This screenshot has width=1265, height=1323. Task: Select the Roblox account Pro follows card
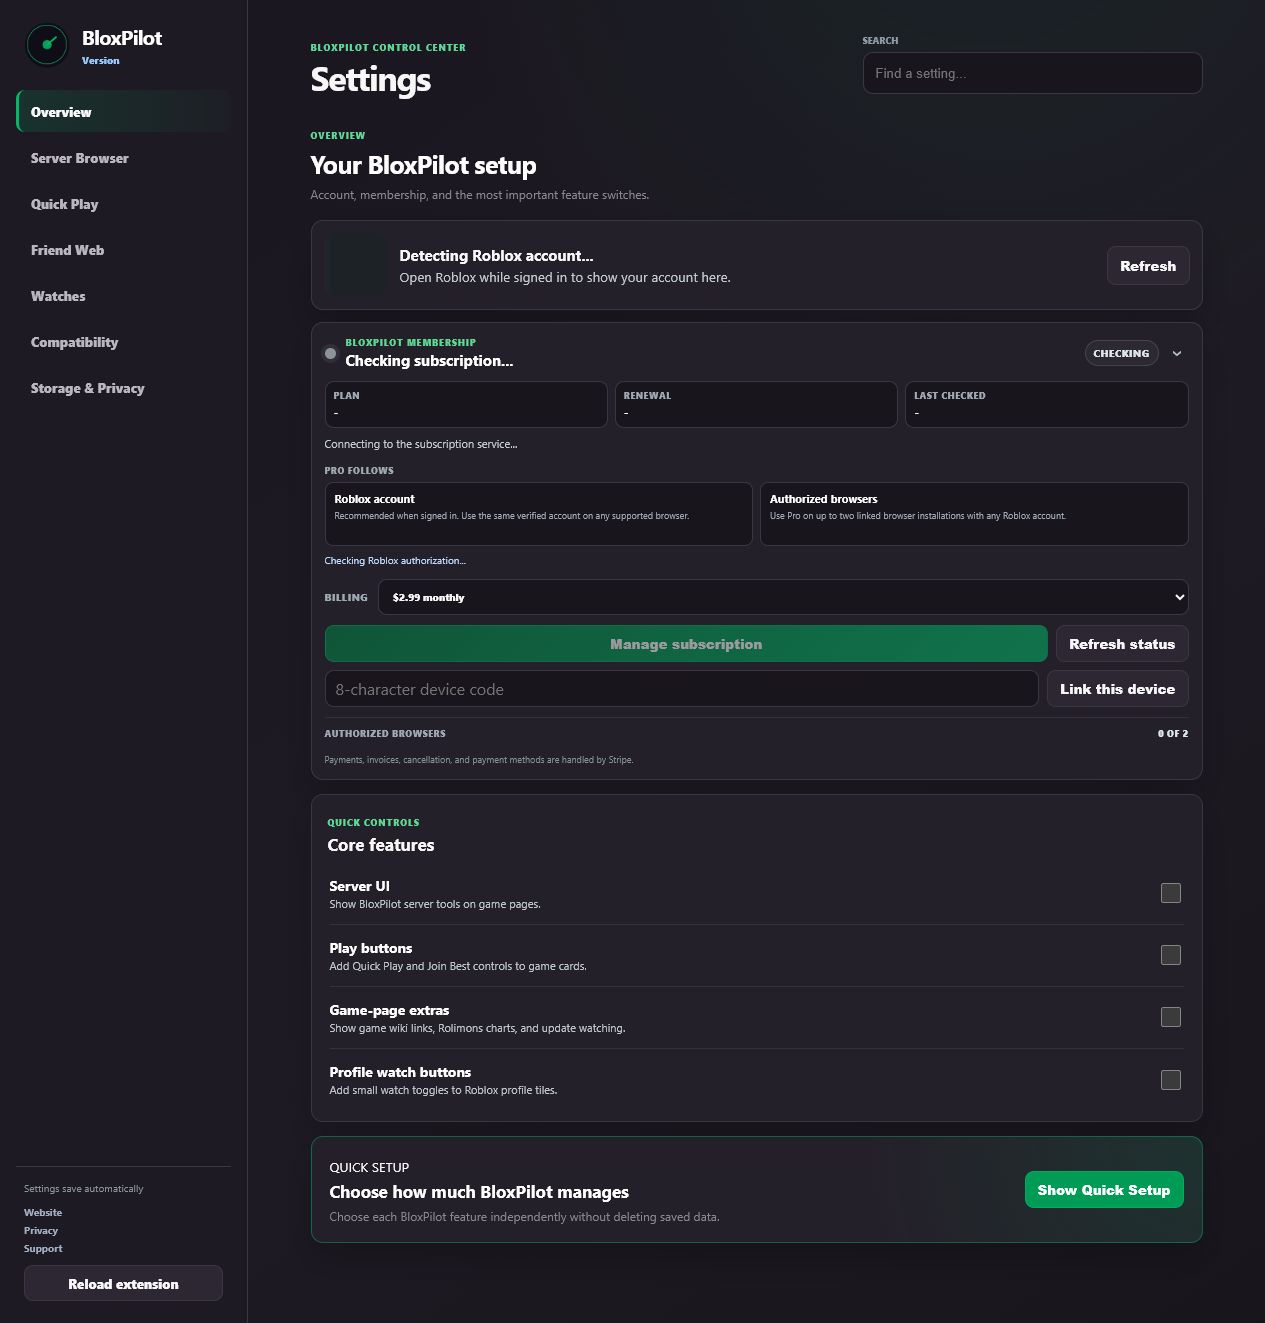coord(538,514)
